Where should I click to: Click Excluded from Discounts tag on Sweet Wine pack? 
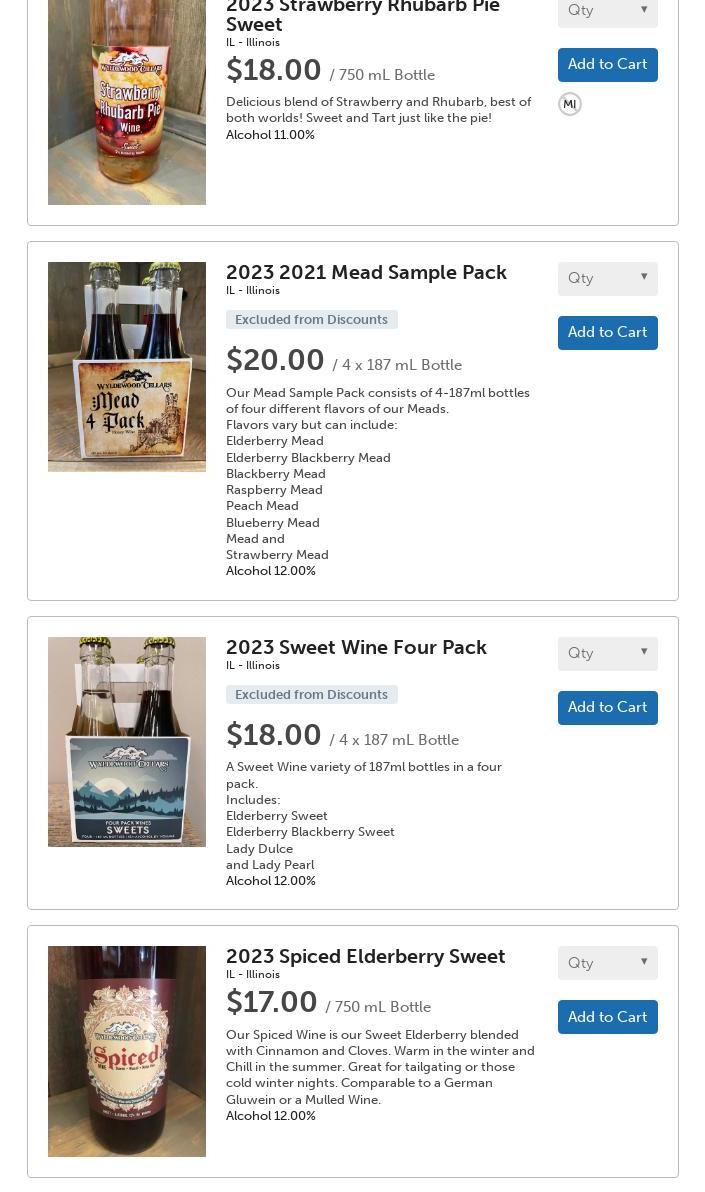pyautogui.click(x=311, y=695)
